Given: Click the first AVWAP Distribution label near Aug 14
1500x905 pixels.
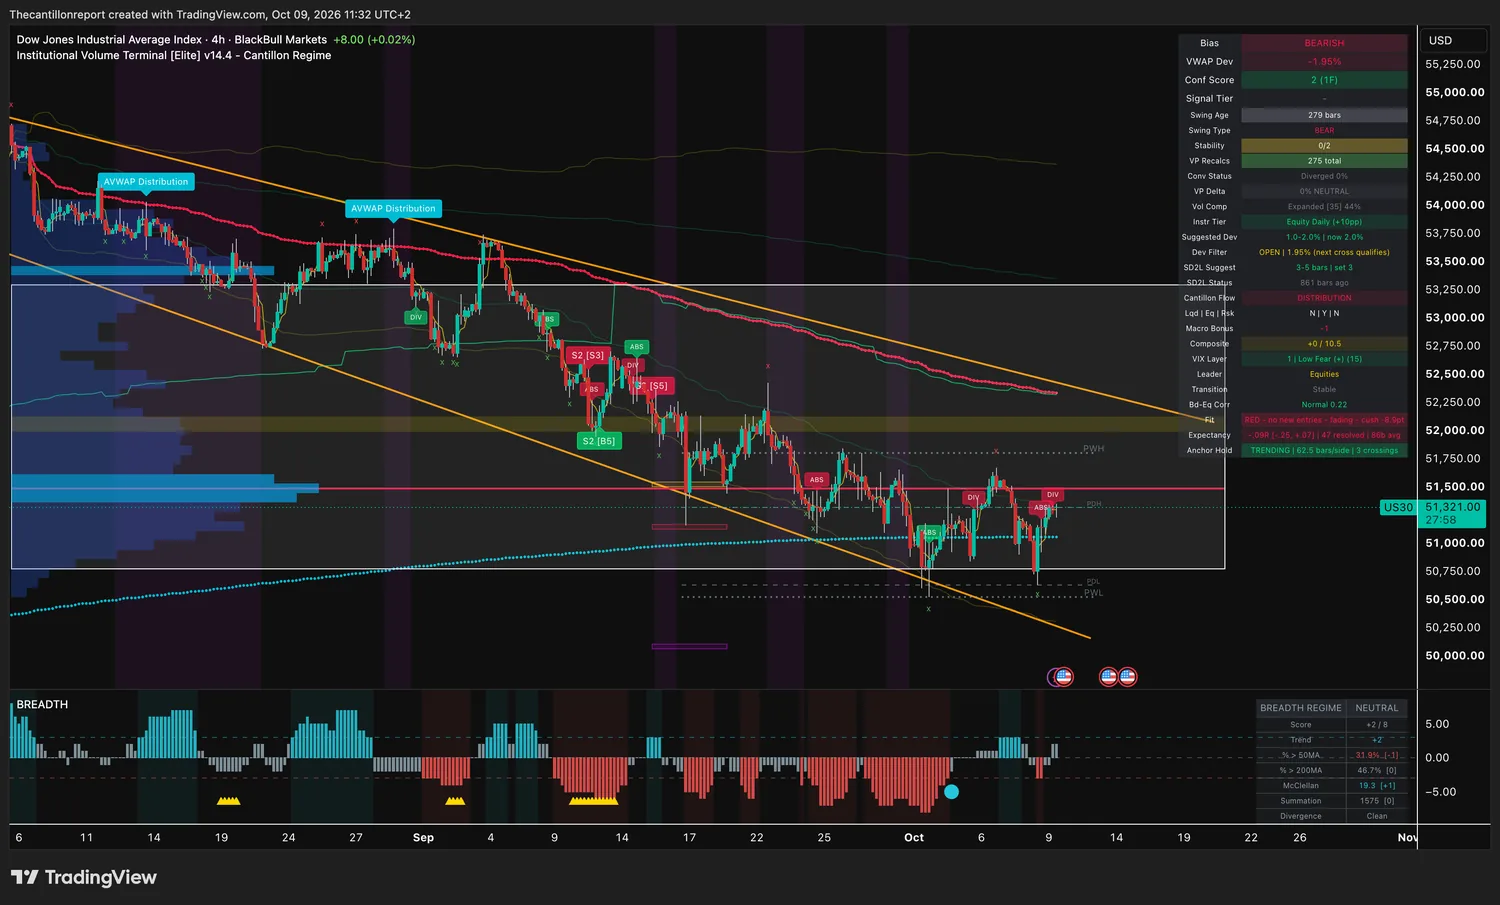Looking at the screenshot, I should pyautogui.click(x=146, y=182).
